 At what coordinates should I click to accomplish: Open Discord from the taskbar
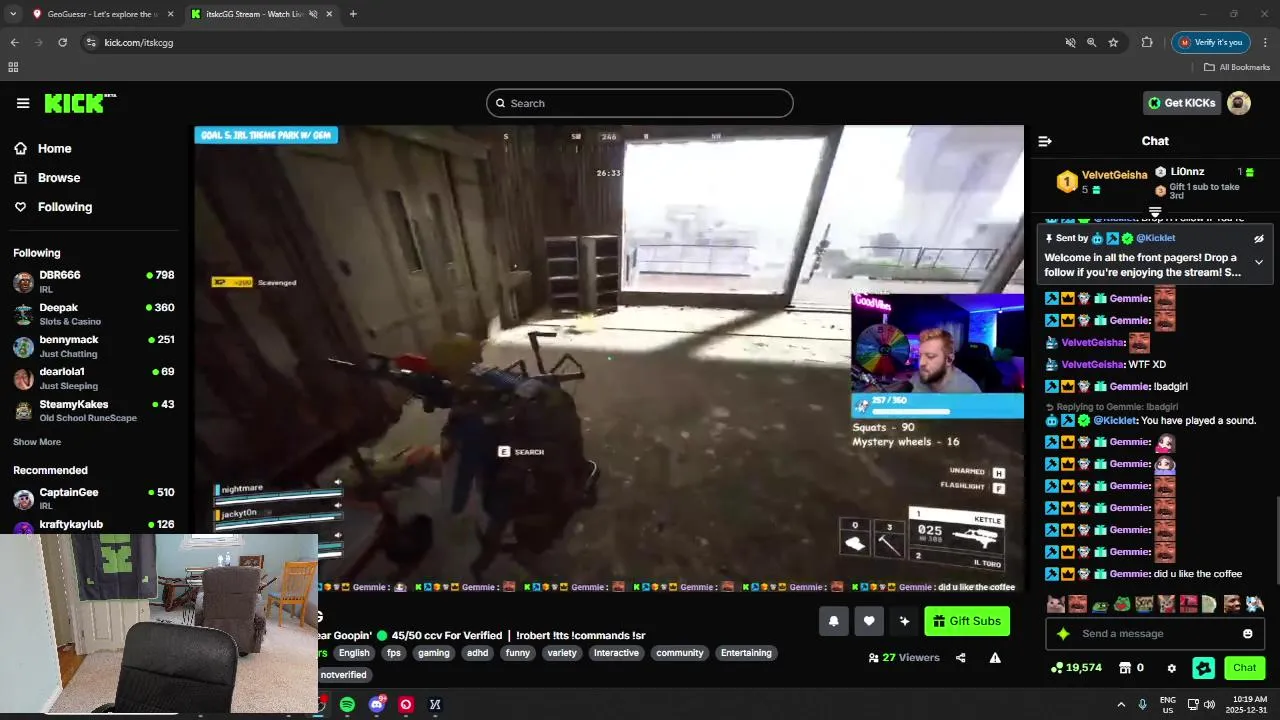pyautogui.click(x=377, y=704)
